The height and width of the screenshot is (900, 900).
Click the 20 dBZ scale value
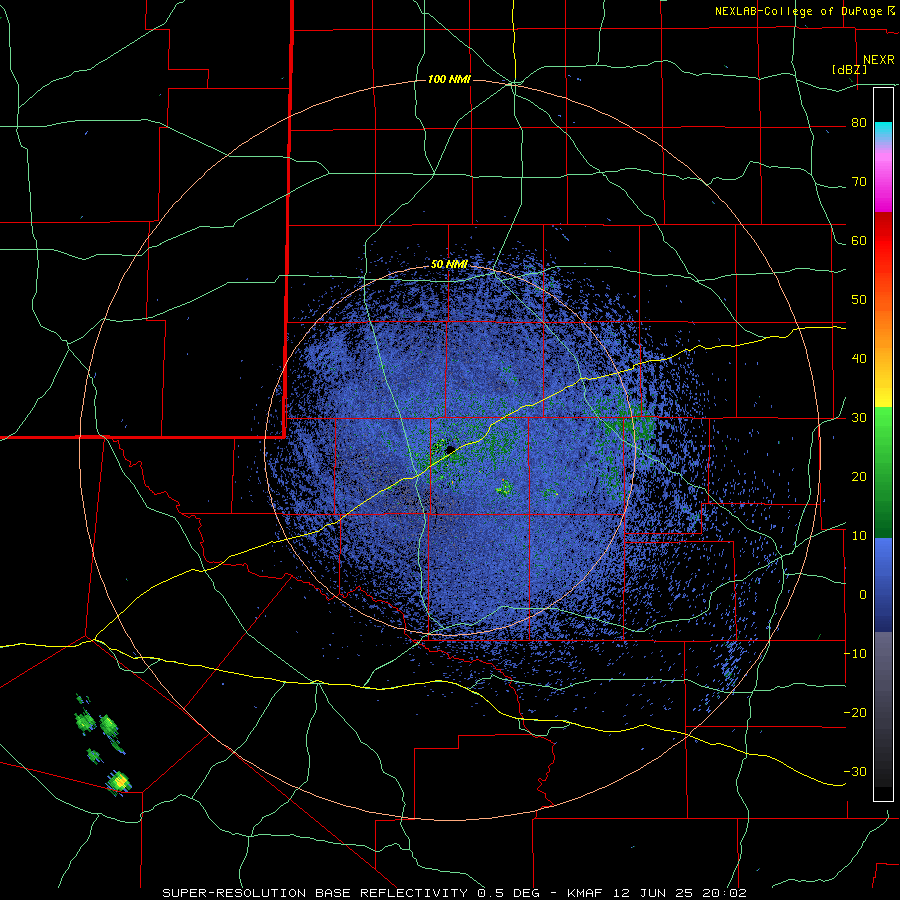(x=859, y=477)
